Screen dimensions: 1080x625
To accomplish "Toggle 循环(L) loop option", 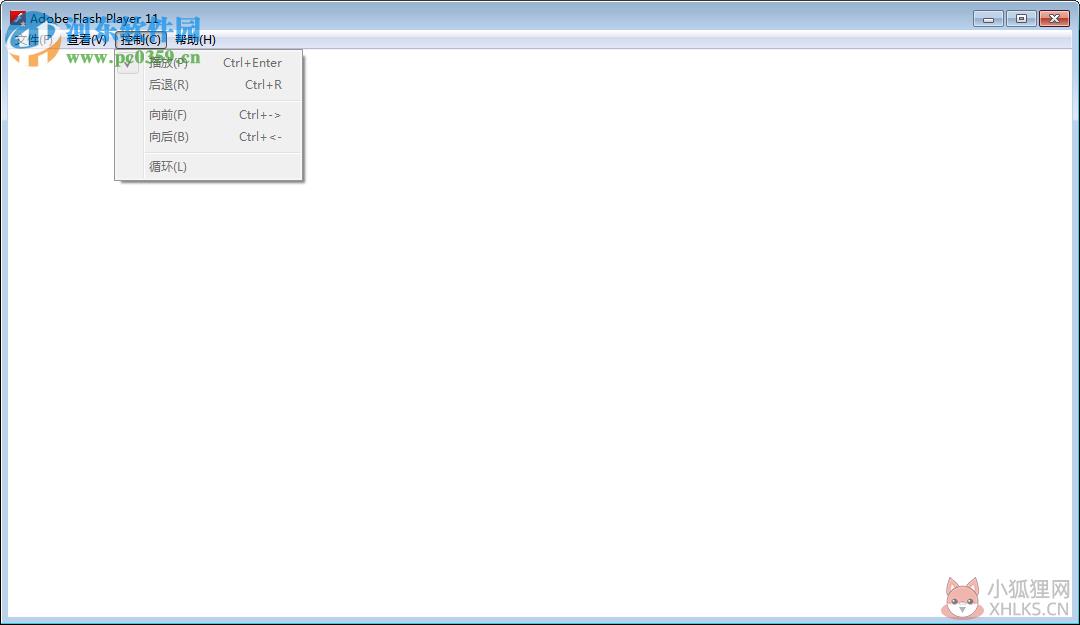I will 209,167.
